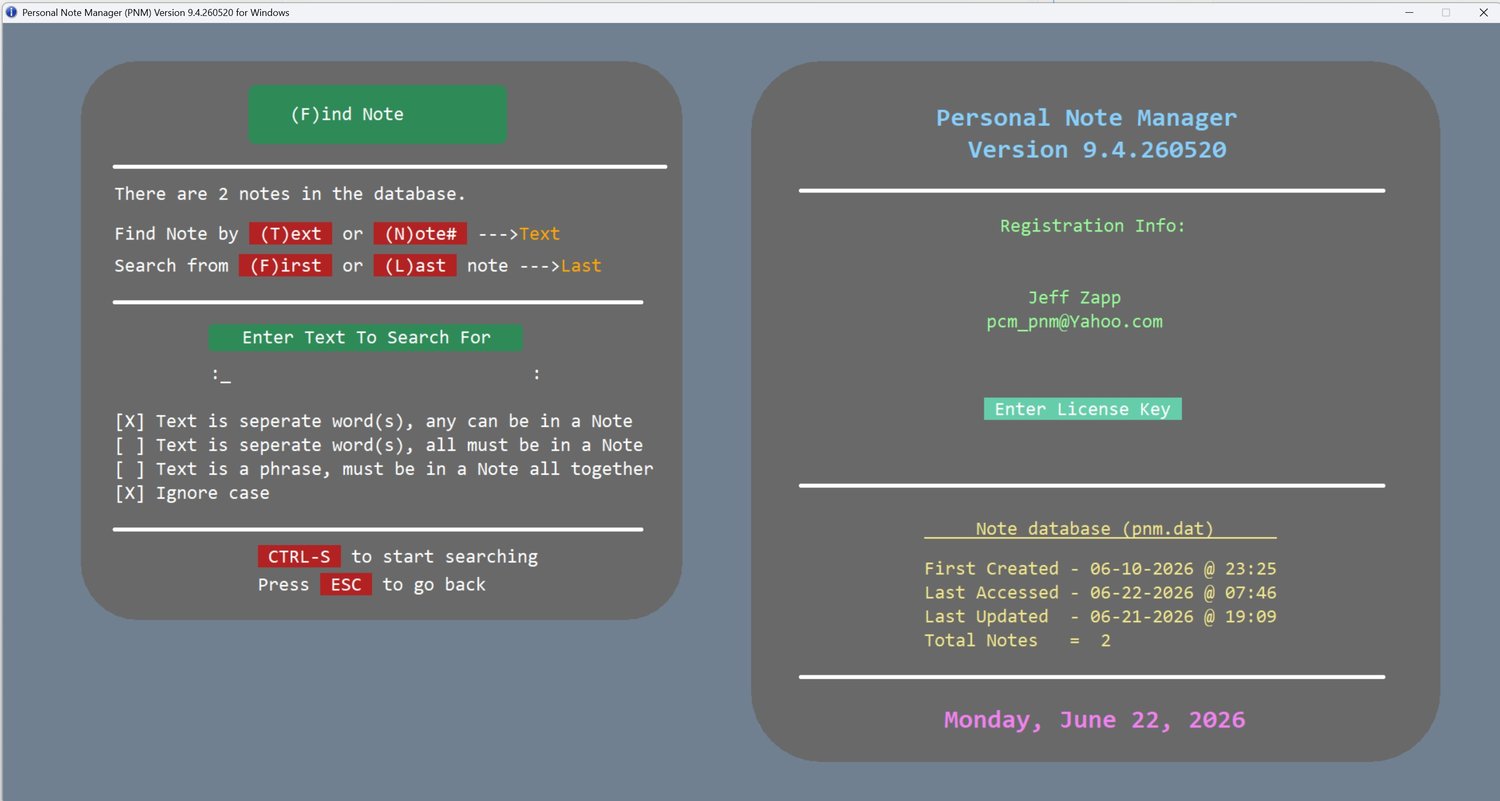Click the orange 'Text' mode indicator
The width and height of the screenshot is (1500, 801).
coord(539,234)
